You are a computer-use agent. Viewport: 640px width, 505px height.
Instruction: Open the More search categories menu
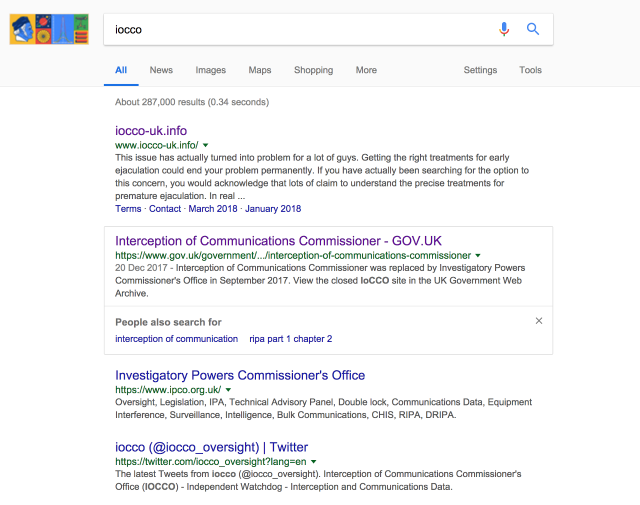pos(366,70)
